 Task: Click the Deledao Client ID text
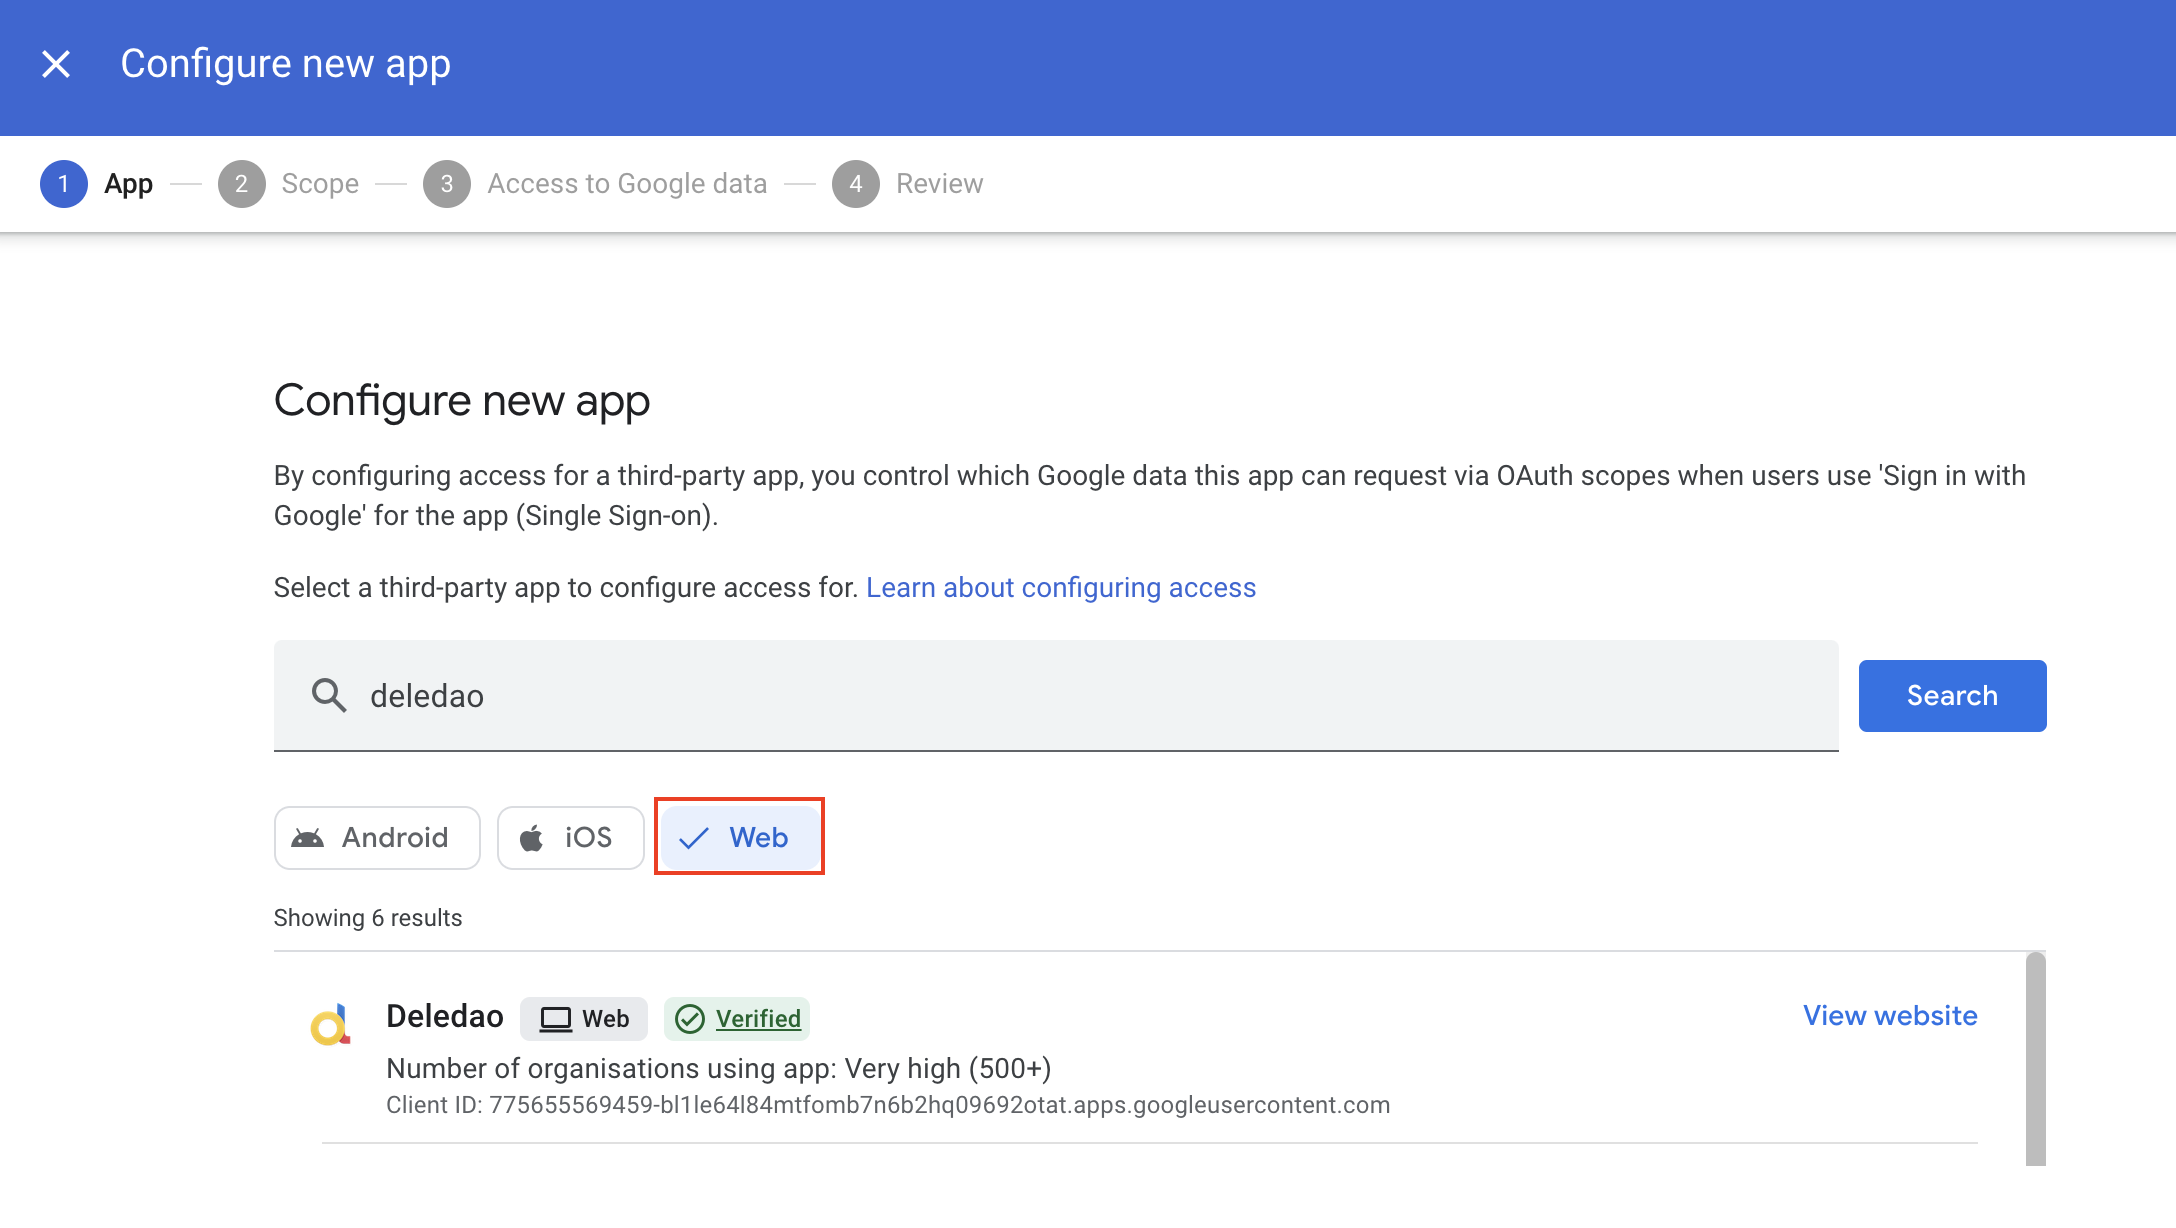[888, 1105]
